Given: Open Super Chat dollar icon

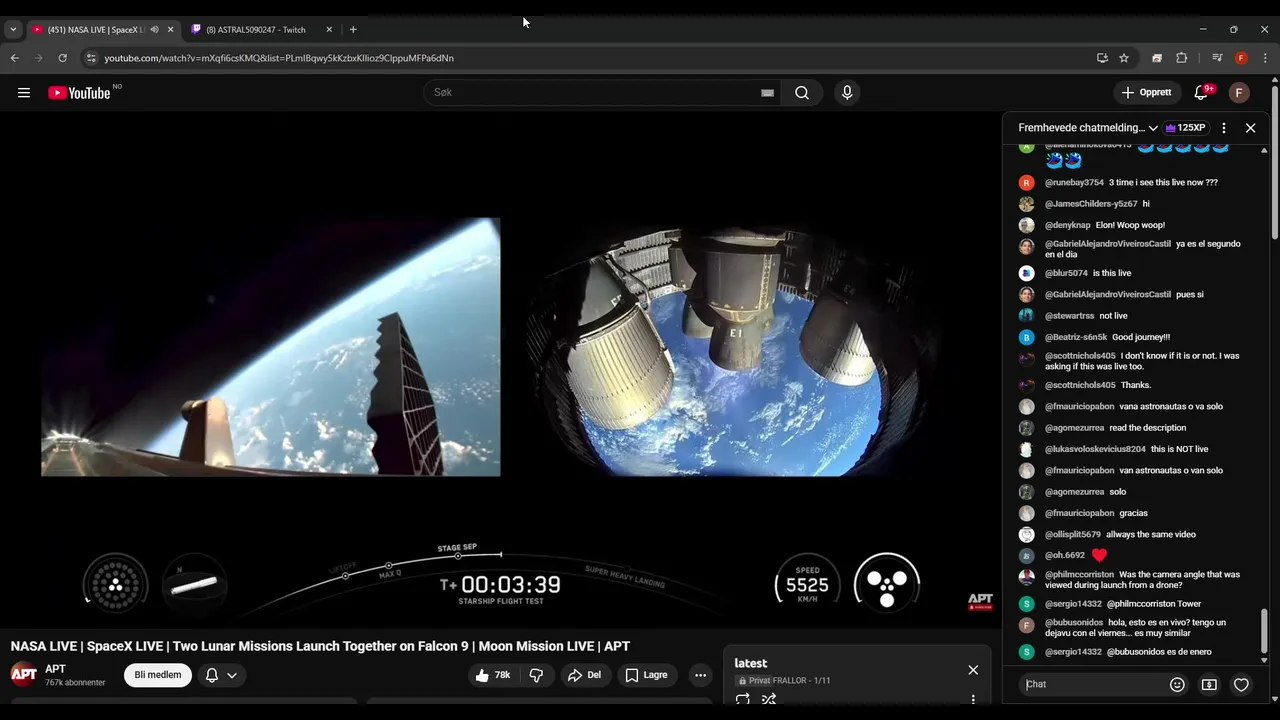Looking at the screenshot, I should (1209, 685).
